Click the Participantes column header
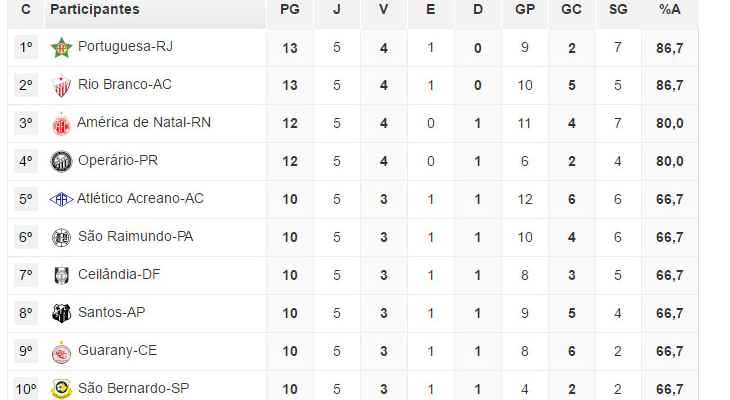Screen dimensions: 730x400 point(95,10)
